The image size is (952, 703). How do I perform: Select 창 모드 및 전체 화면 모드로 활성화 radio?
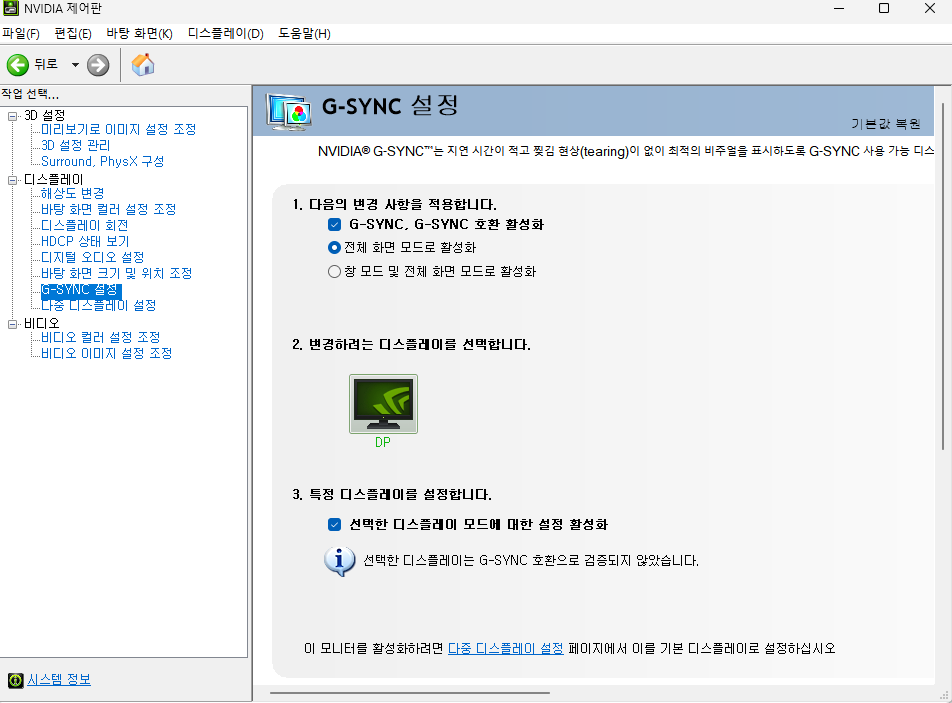pos(334,271)
